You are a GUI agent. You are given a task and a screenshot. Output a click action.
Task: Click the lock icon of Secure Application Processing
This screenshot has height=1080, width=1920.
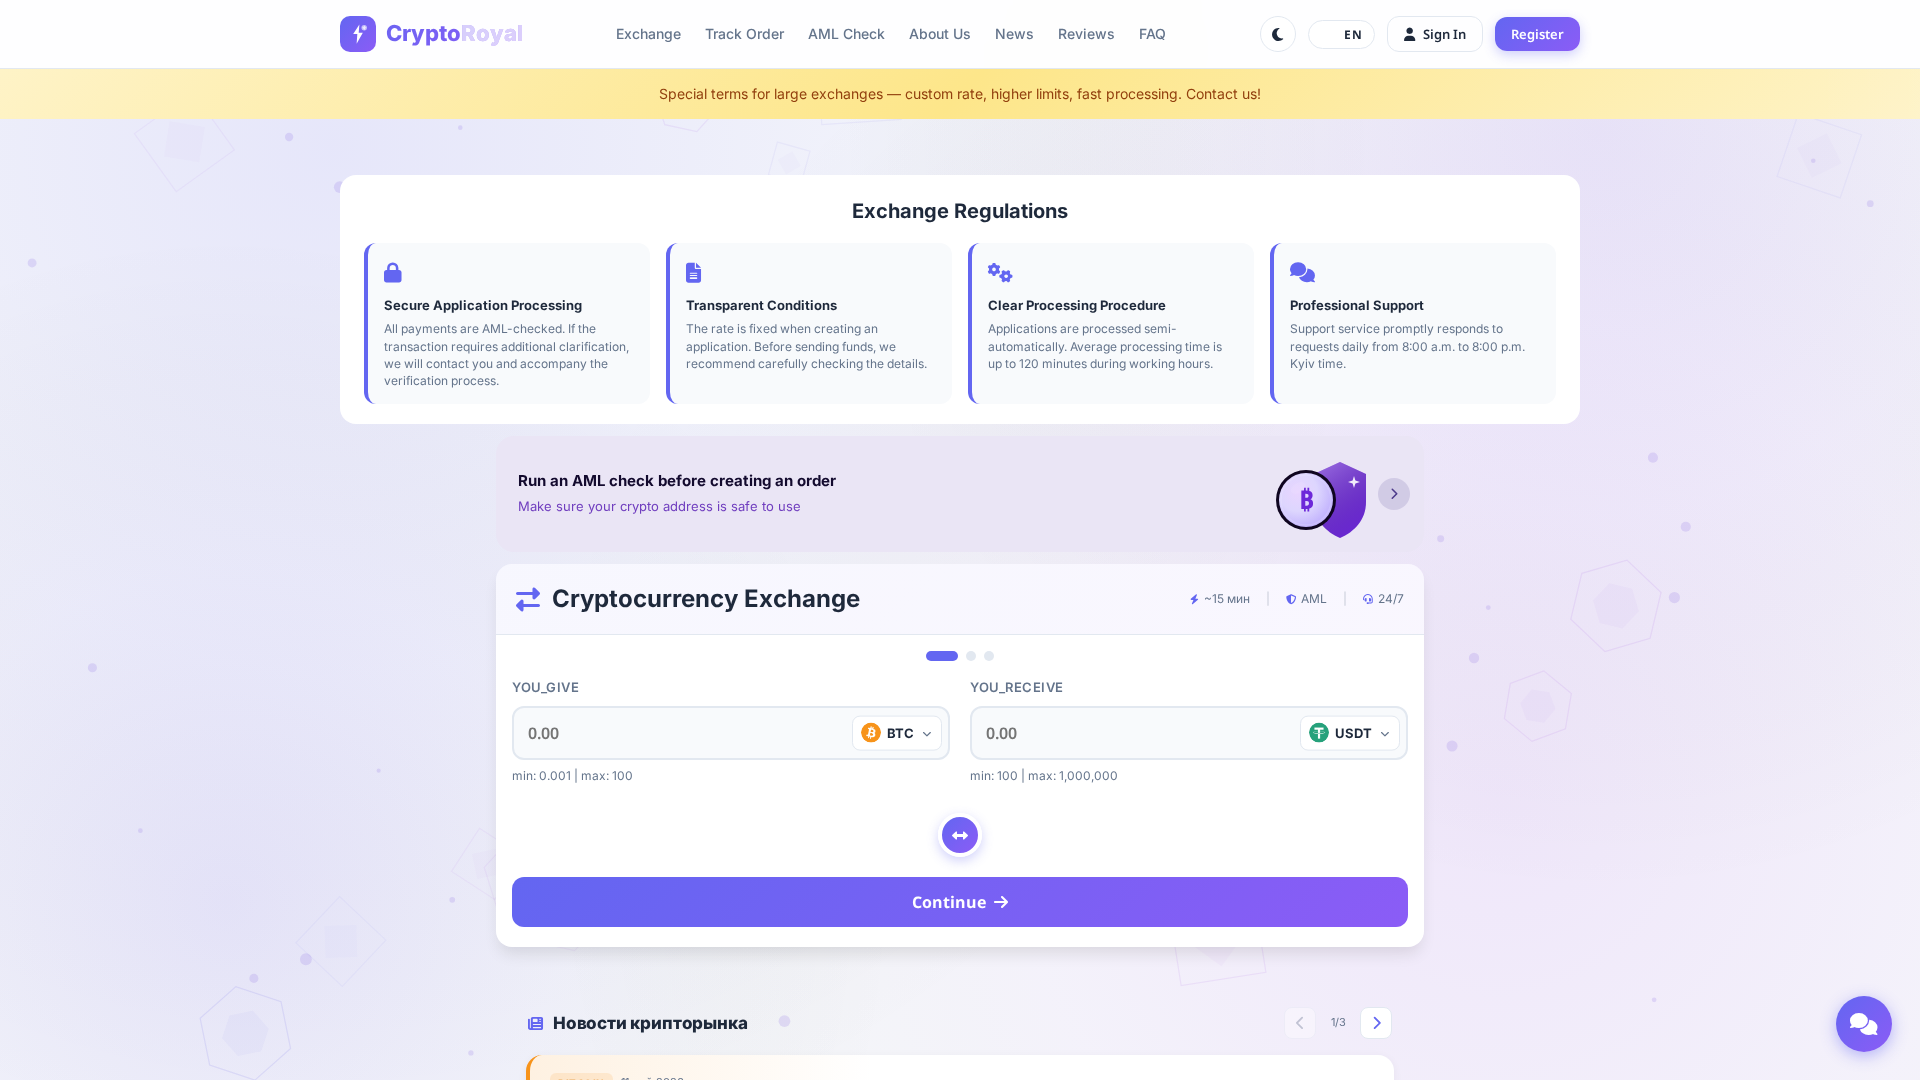point(393,272)
